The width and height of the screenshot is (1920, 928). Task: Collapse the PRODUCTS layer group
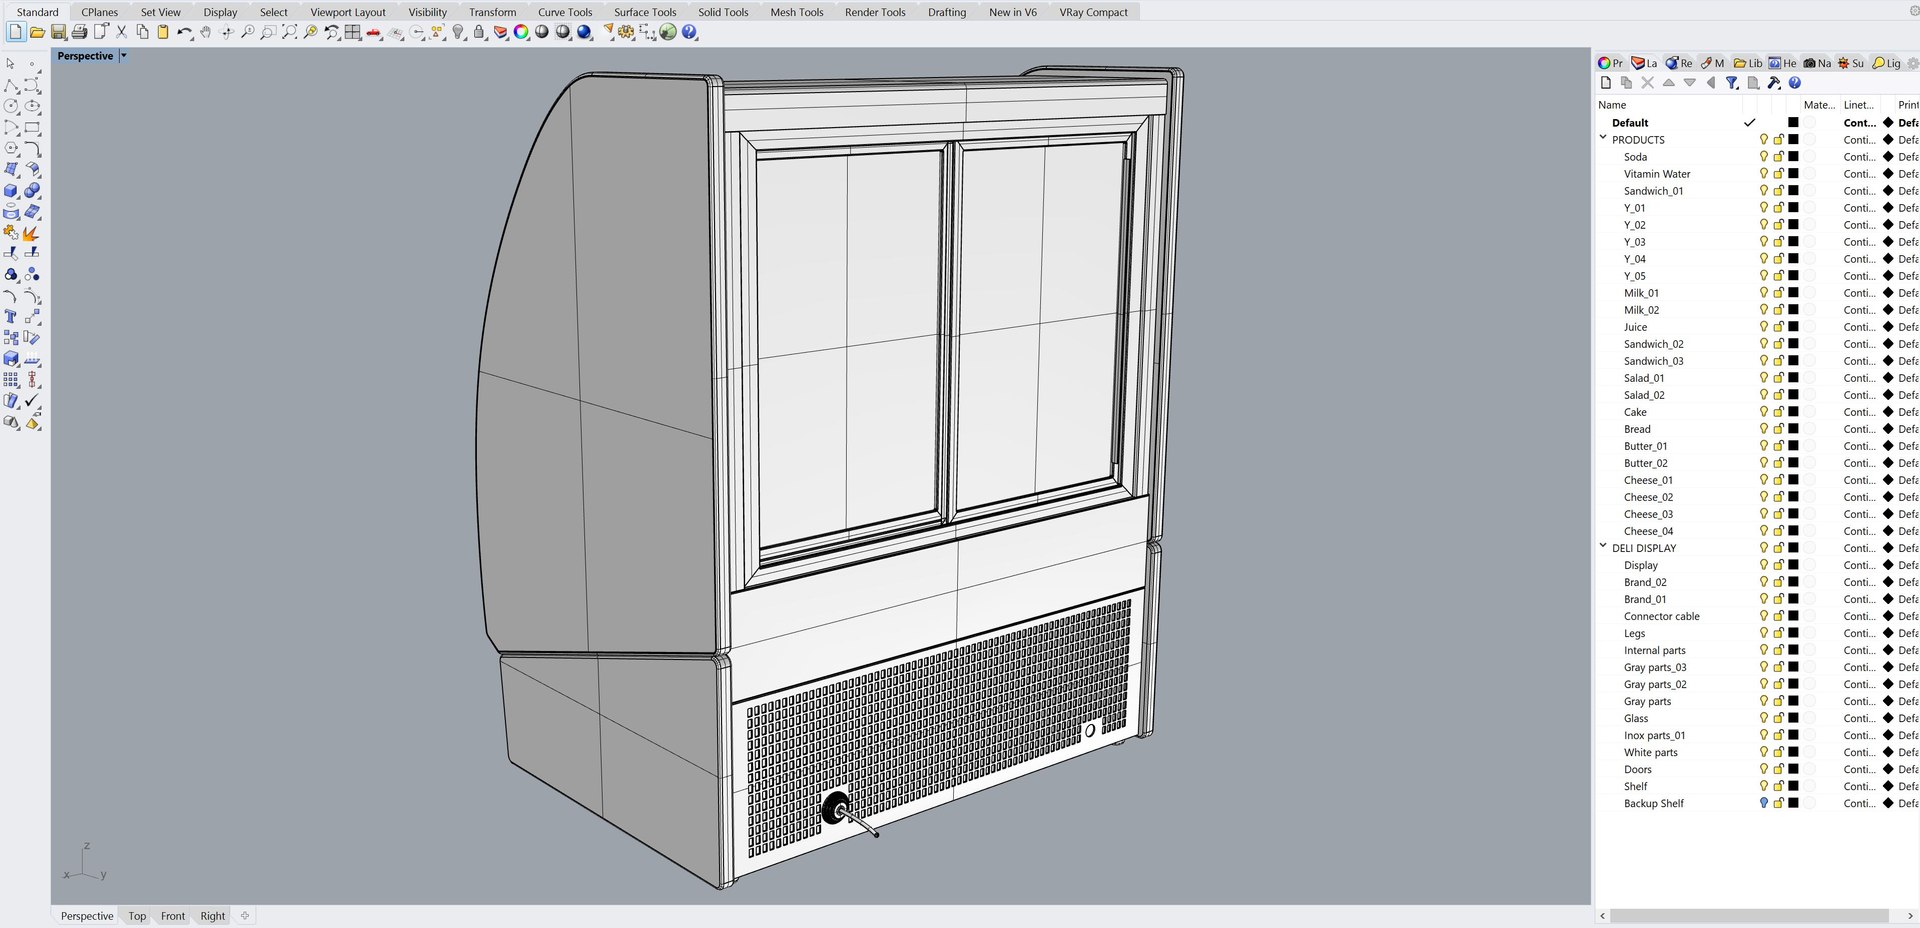coord(1603,139)
